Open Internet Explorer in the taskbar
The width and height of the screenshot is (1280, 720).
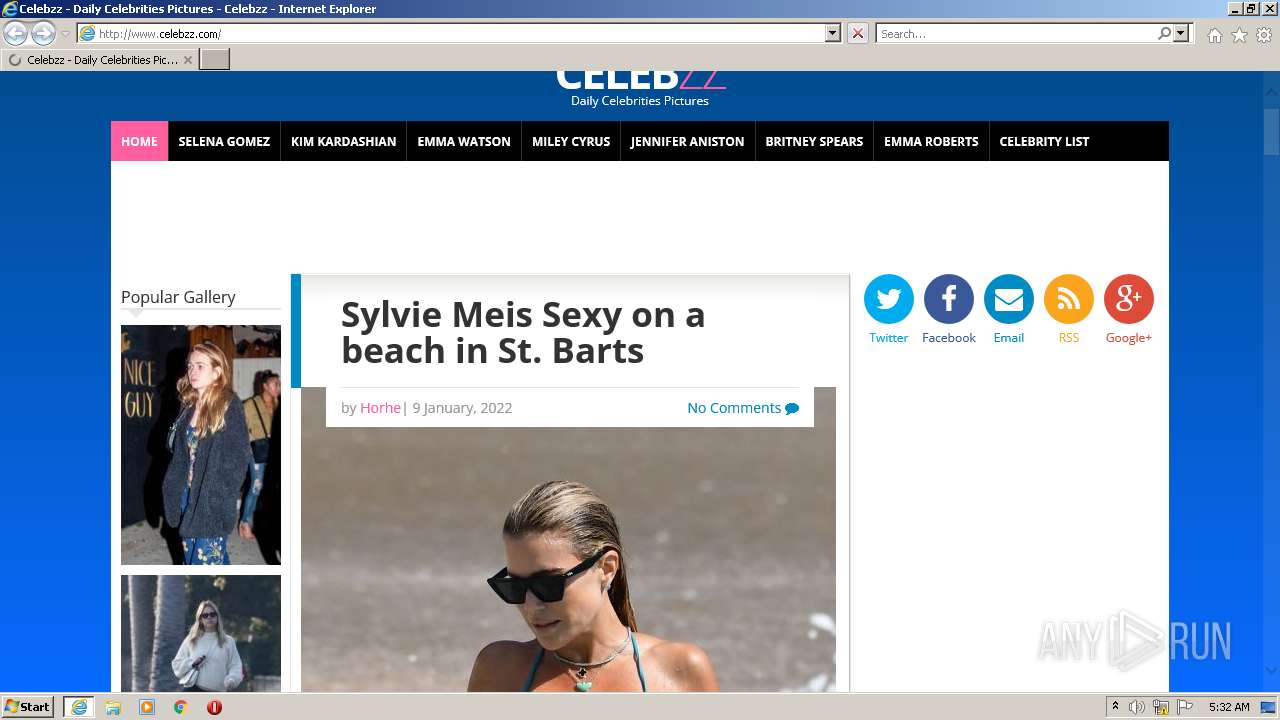(79, 707)
